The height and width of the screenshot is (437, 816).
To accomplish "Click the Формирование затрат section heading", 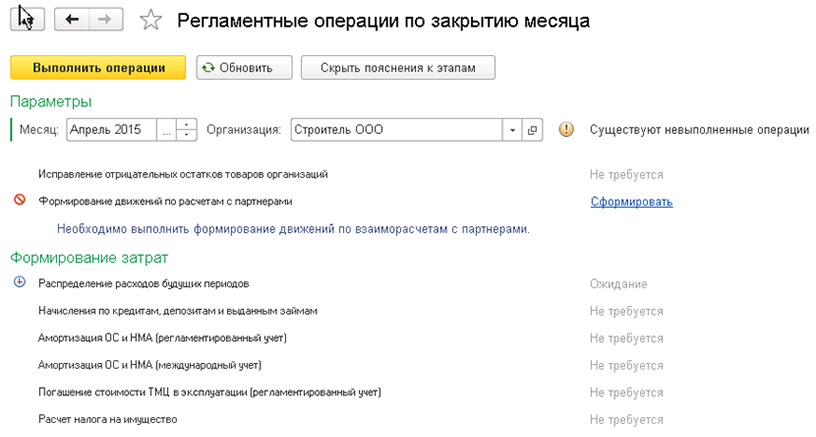I will [x=89, y=258].
